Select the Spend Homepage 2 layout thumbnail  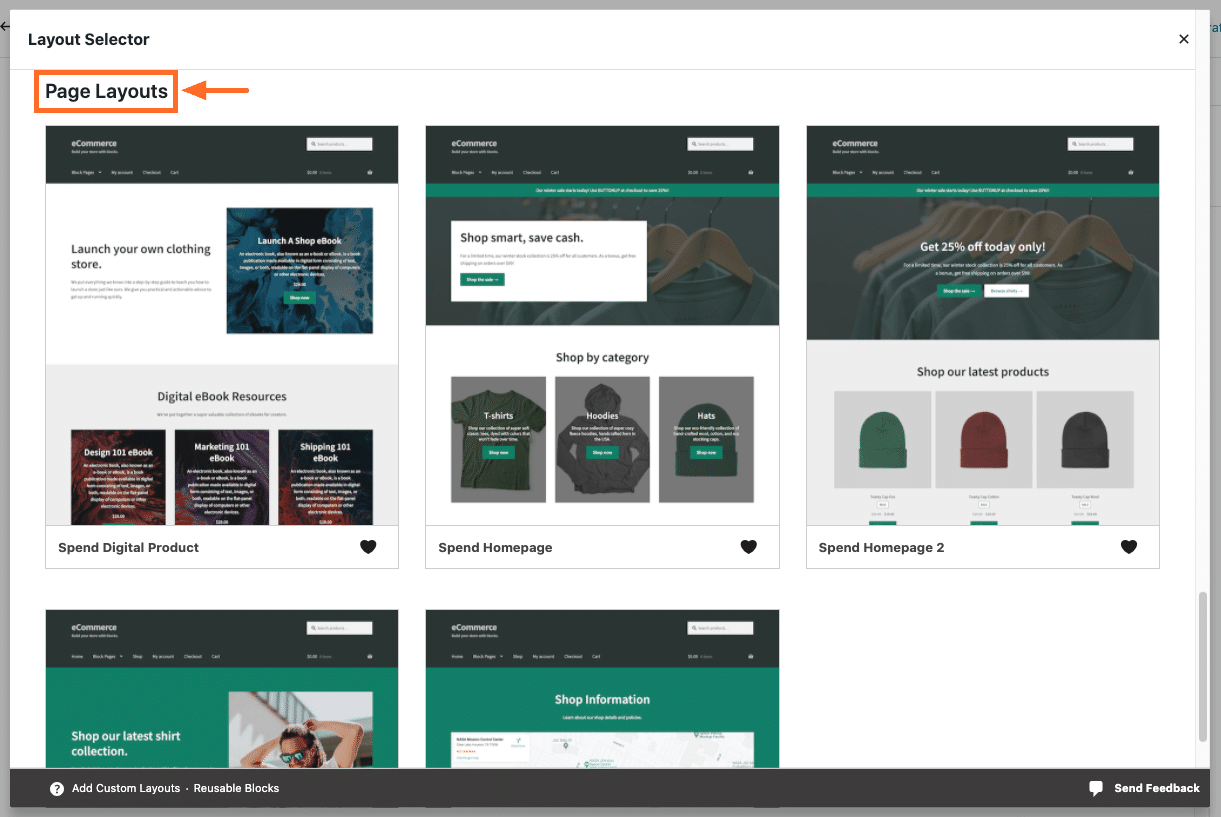[x=982, y=325]
